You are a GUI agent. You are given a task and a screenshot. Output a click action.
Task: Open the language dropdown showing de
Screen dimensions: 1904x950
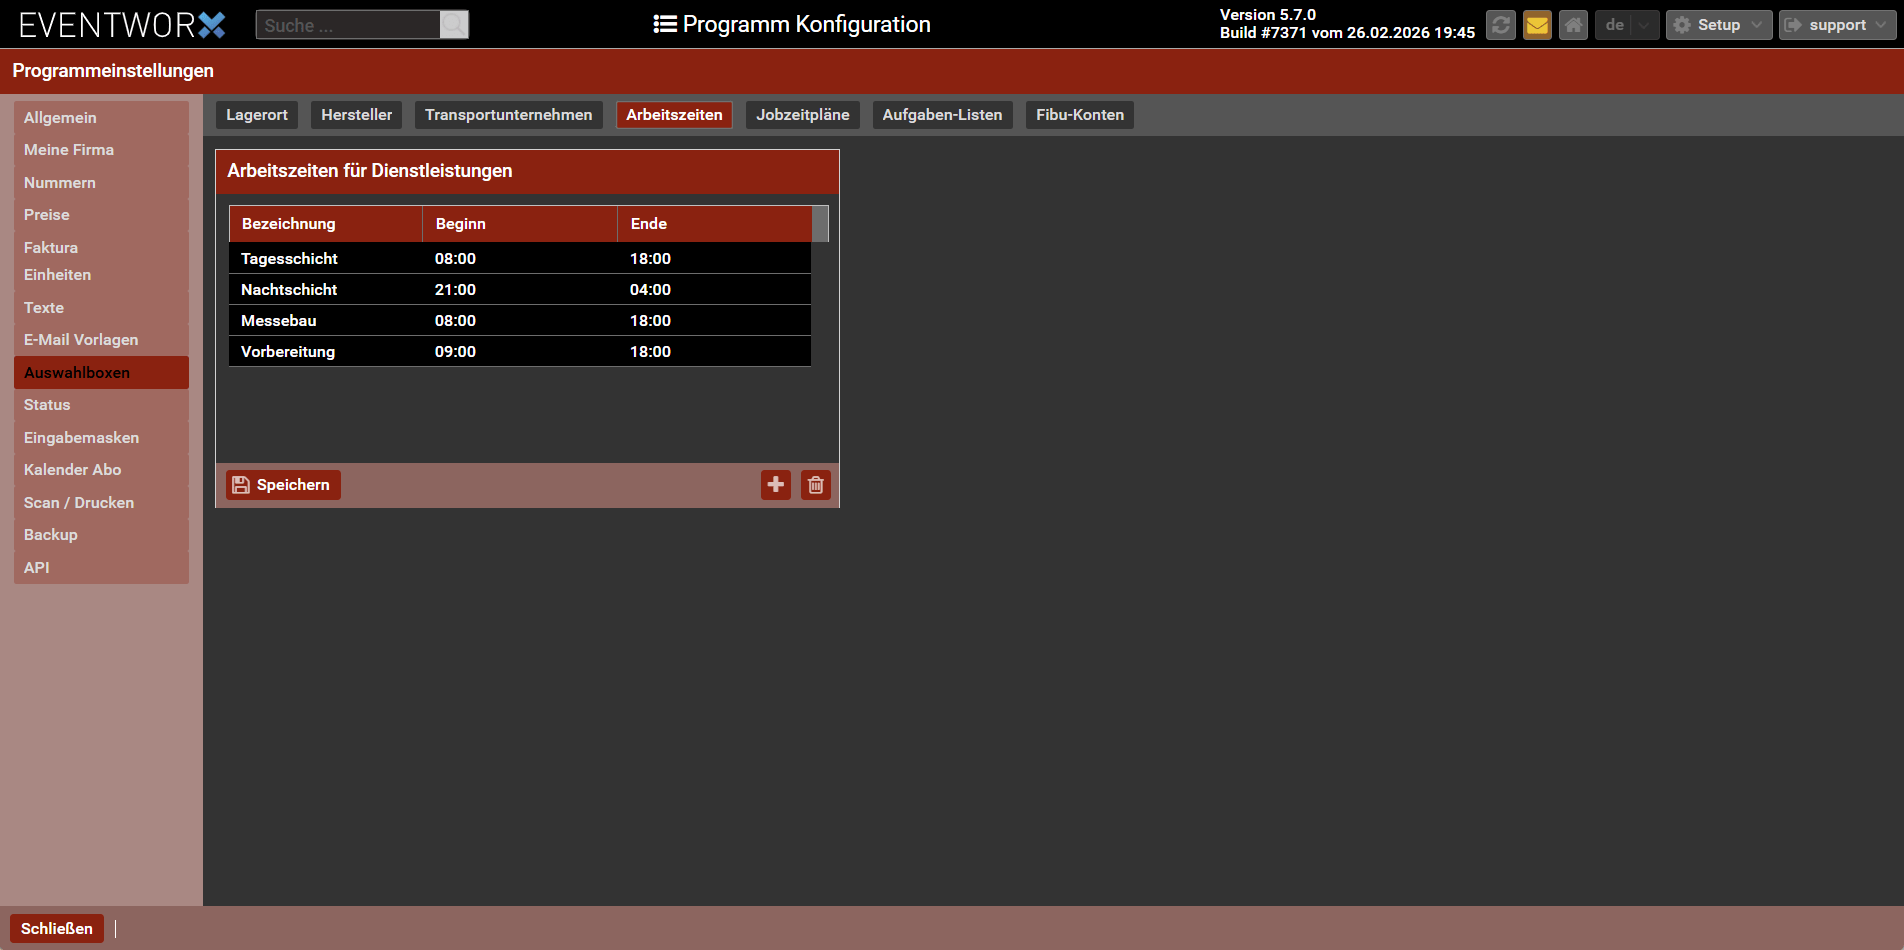1626,25
